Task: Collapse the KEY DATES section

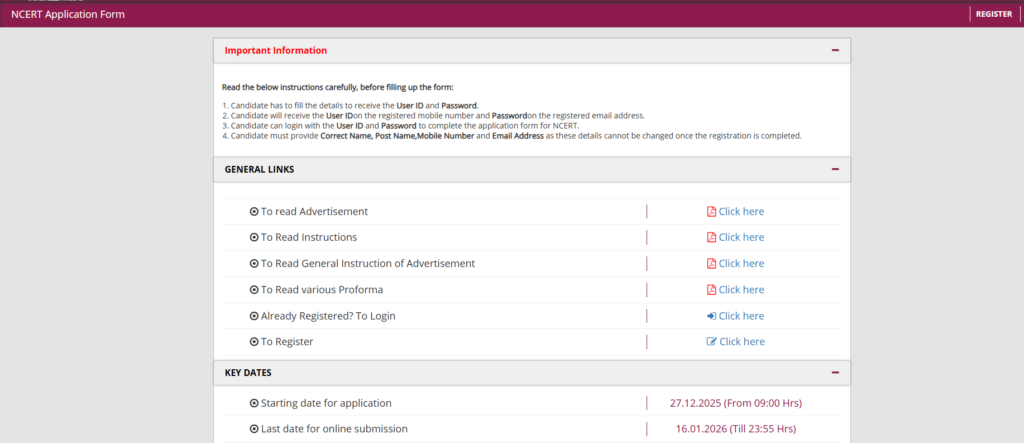Action: (x=835, y=373)
